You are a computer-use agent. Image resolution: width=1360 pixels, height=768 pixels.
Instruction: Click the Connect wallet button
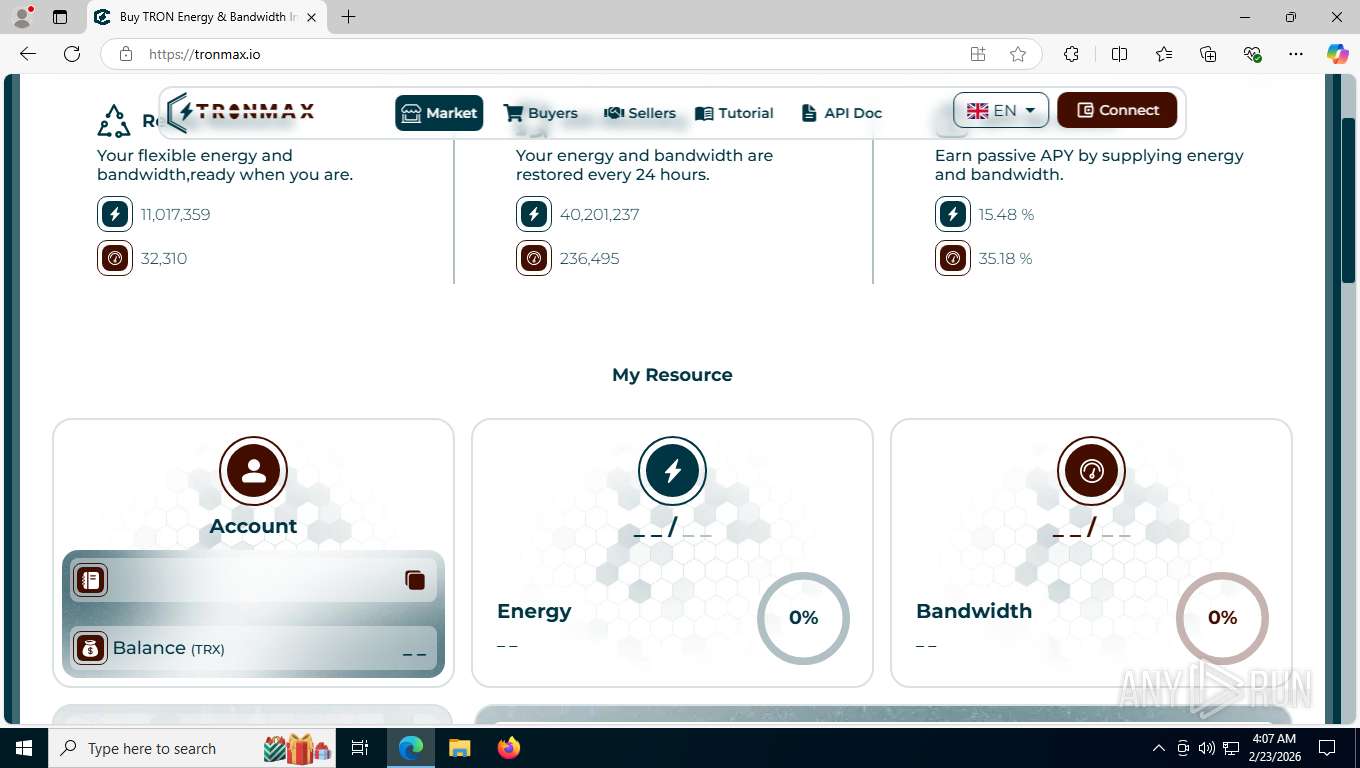1117,110
